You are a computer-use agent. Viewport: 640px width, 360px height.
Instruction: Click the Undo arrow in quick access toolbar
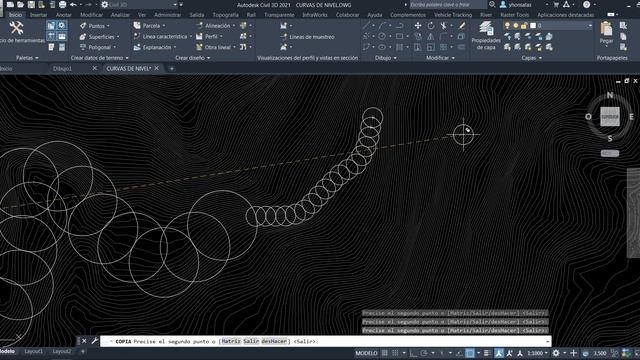(73, 5)
